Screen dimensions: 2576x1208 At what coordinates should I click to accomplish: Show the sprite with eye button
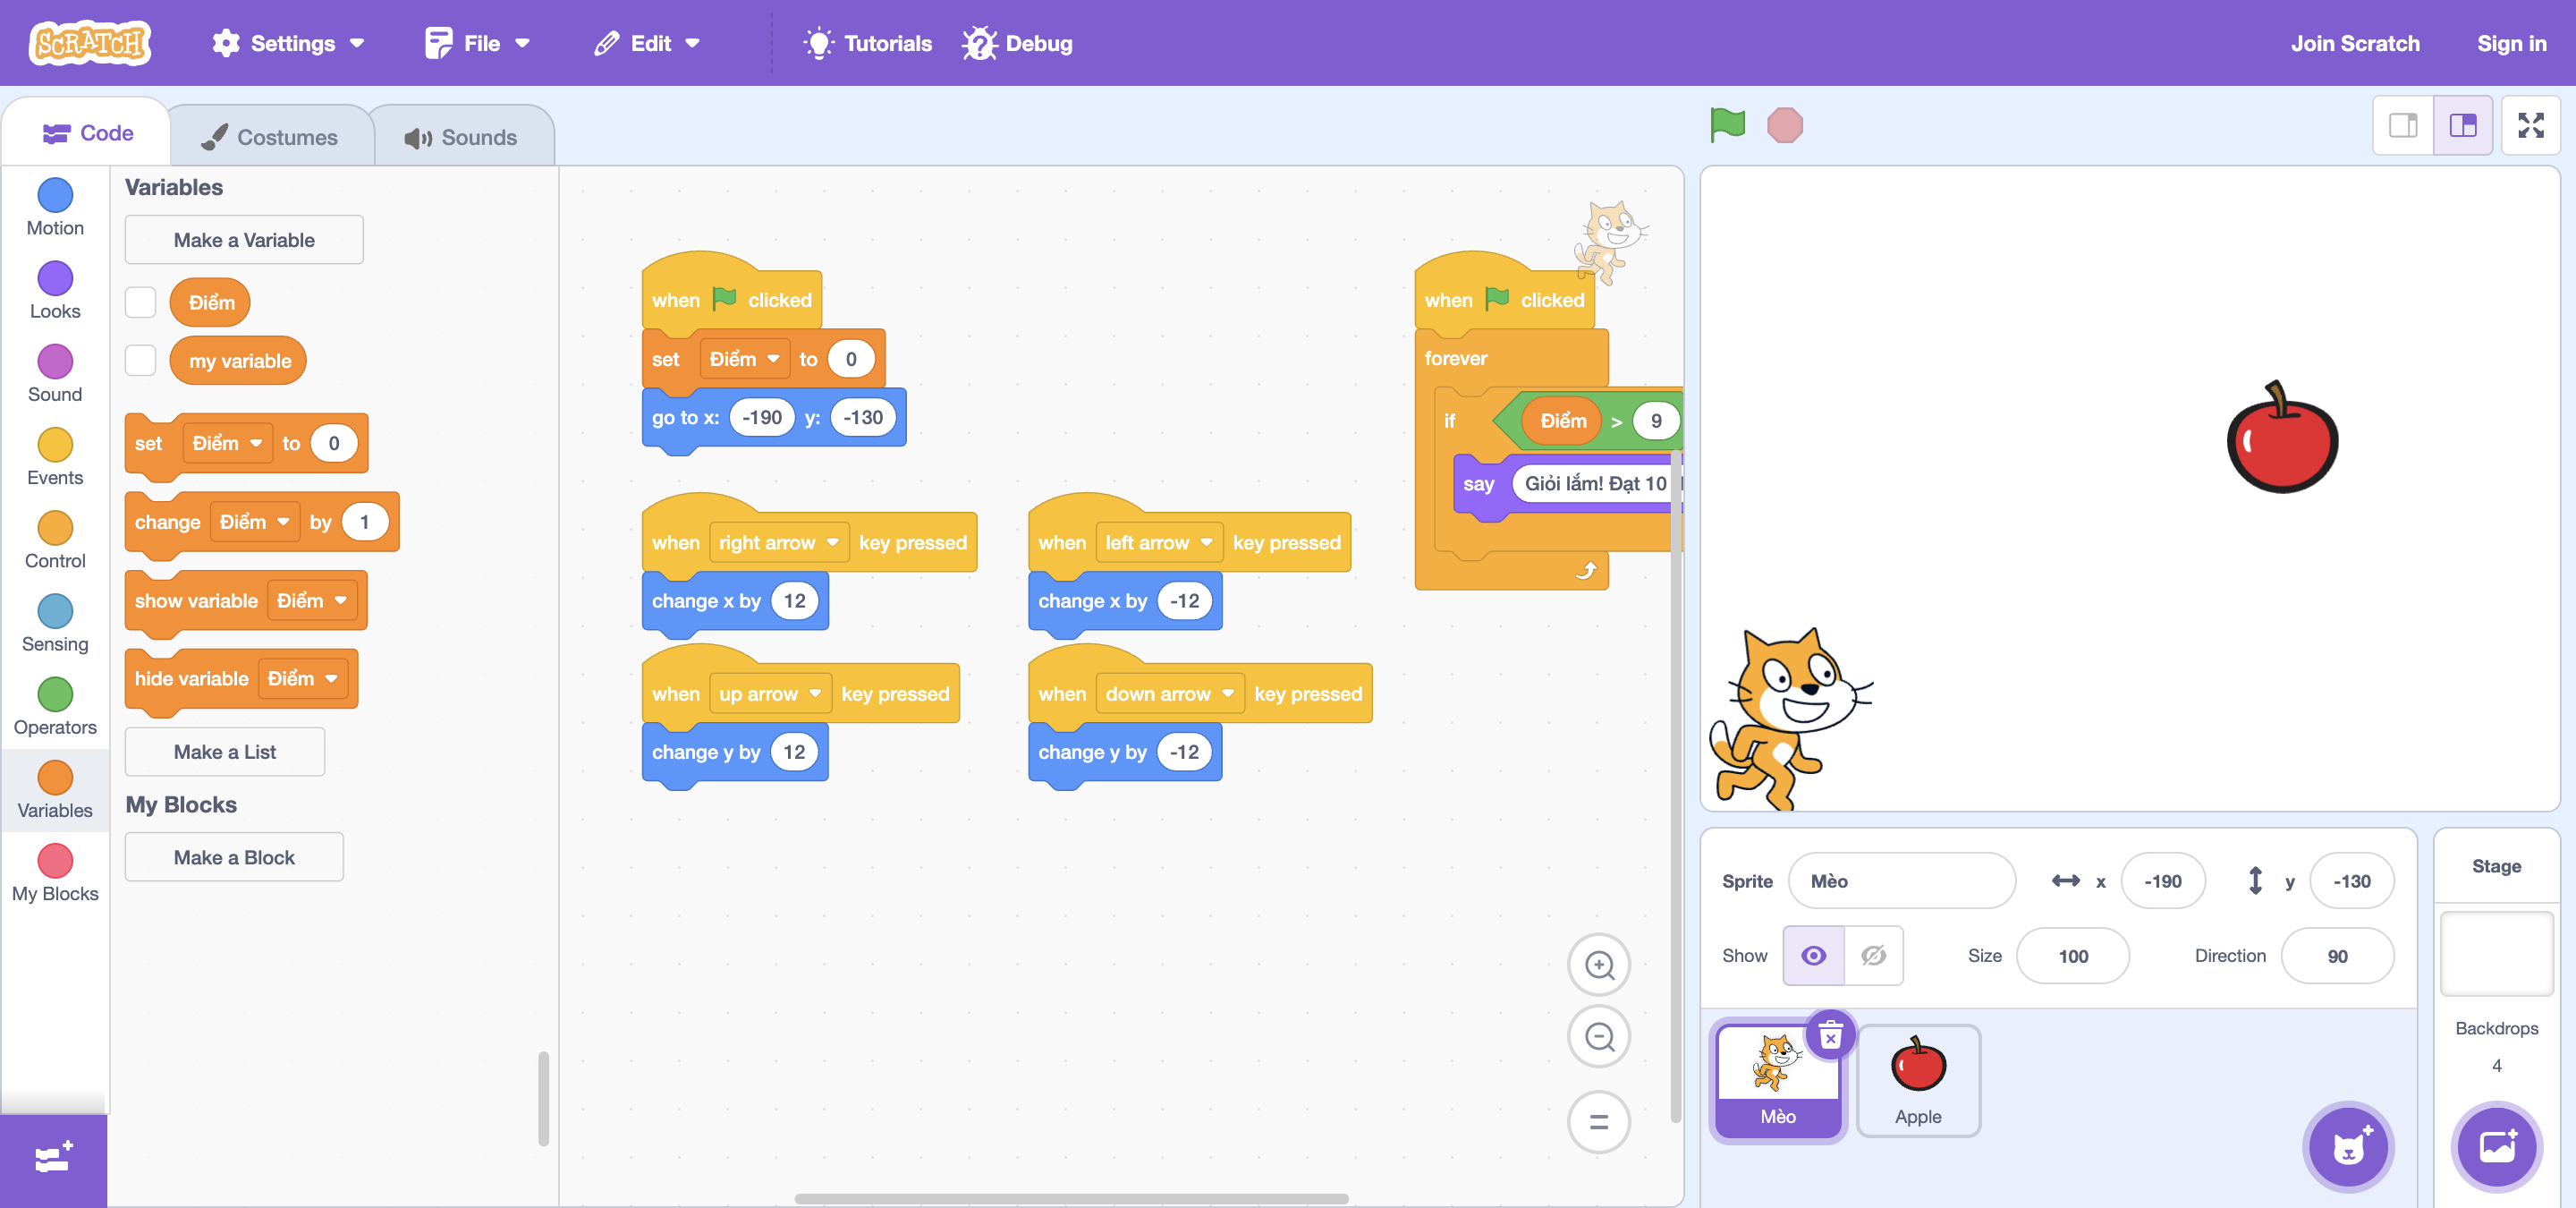coord(1813,955)
